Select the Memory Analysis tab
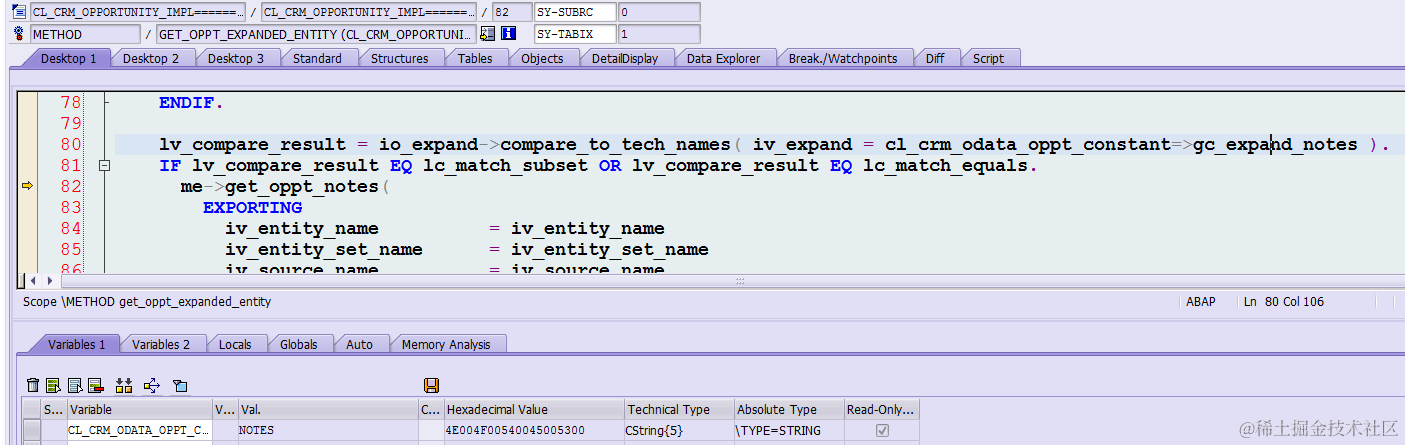1405x445 pixels. click(446, 344)
